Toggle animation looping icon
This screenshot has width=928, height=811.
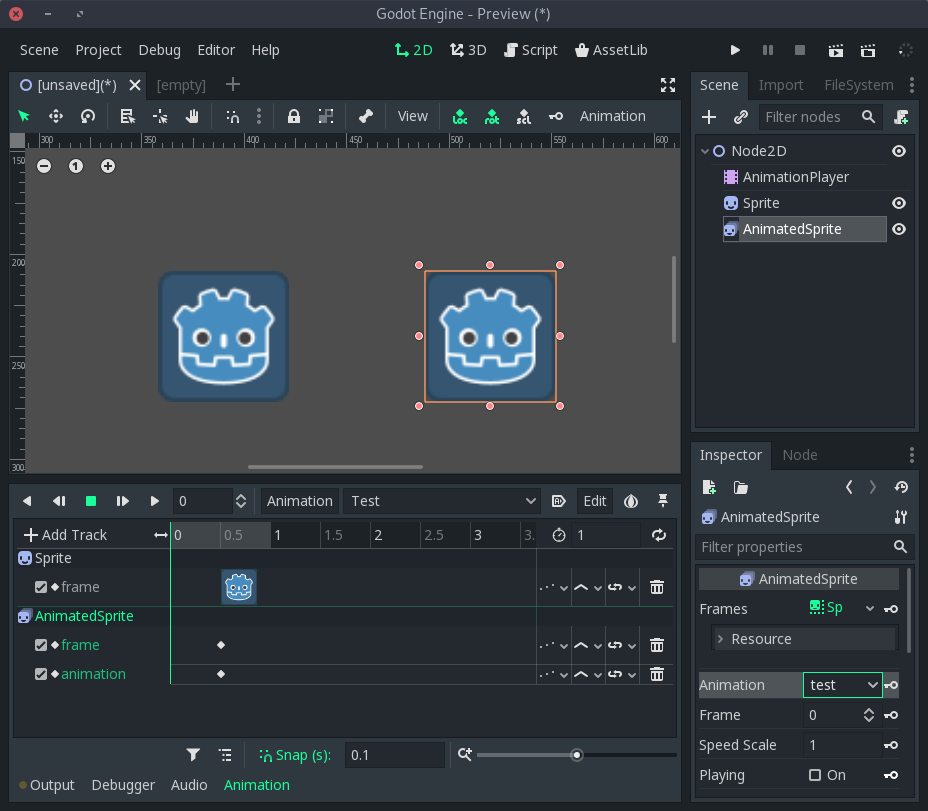pos(659,535)
